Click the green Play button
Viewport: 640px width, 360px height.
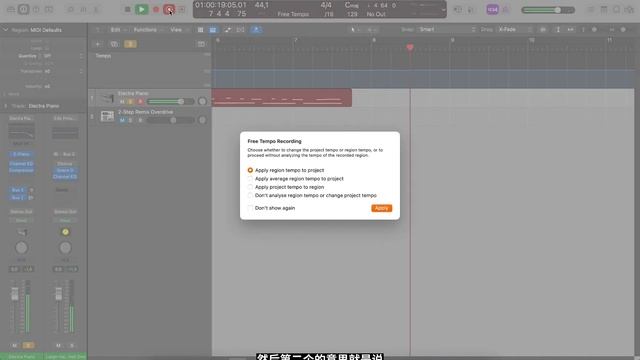[142, 9]
